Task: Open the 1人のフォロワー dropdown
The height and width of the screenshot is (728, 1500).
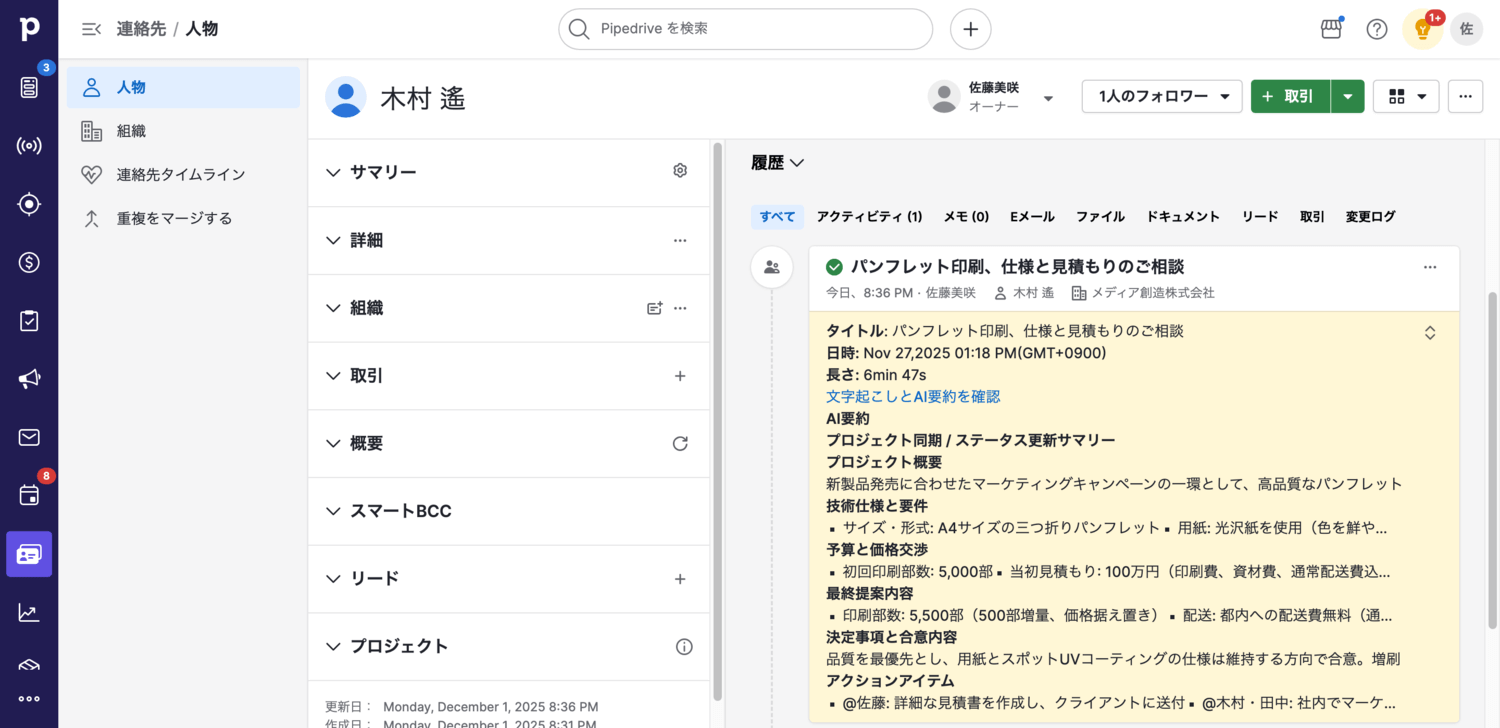Action: (x=1162, y=96)
